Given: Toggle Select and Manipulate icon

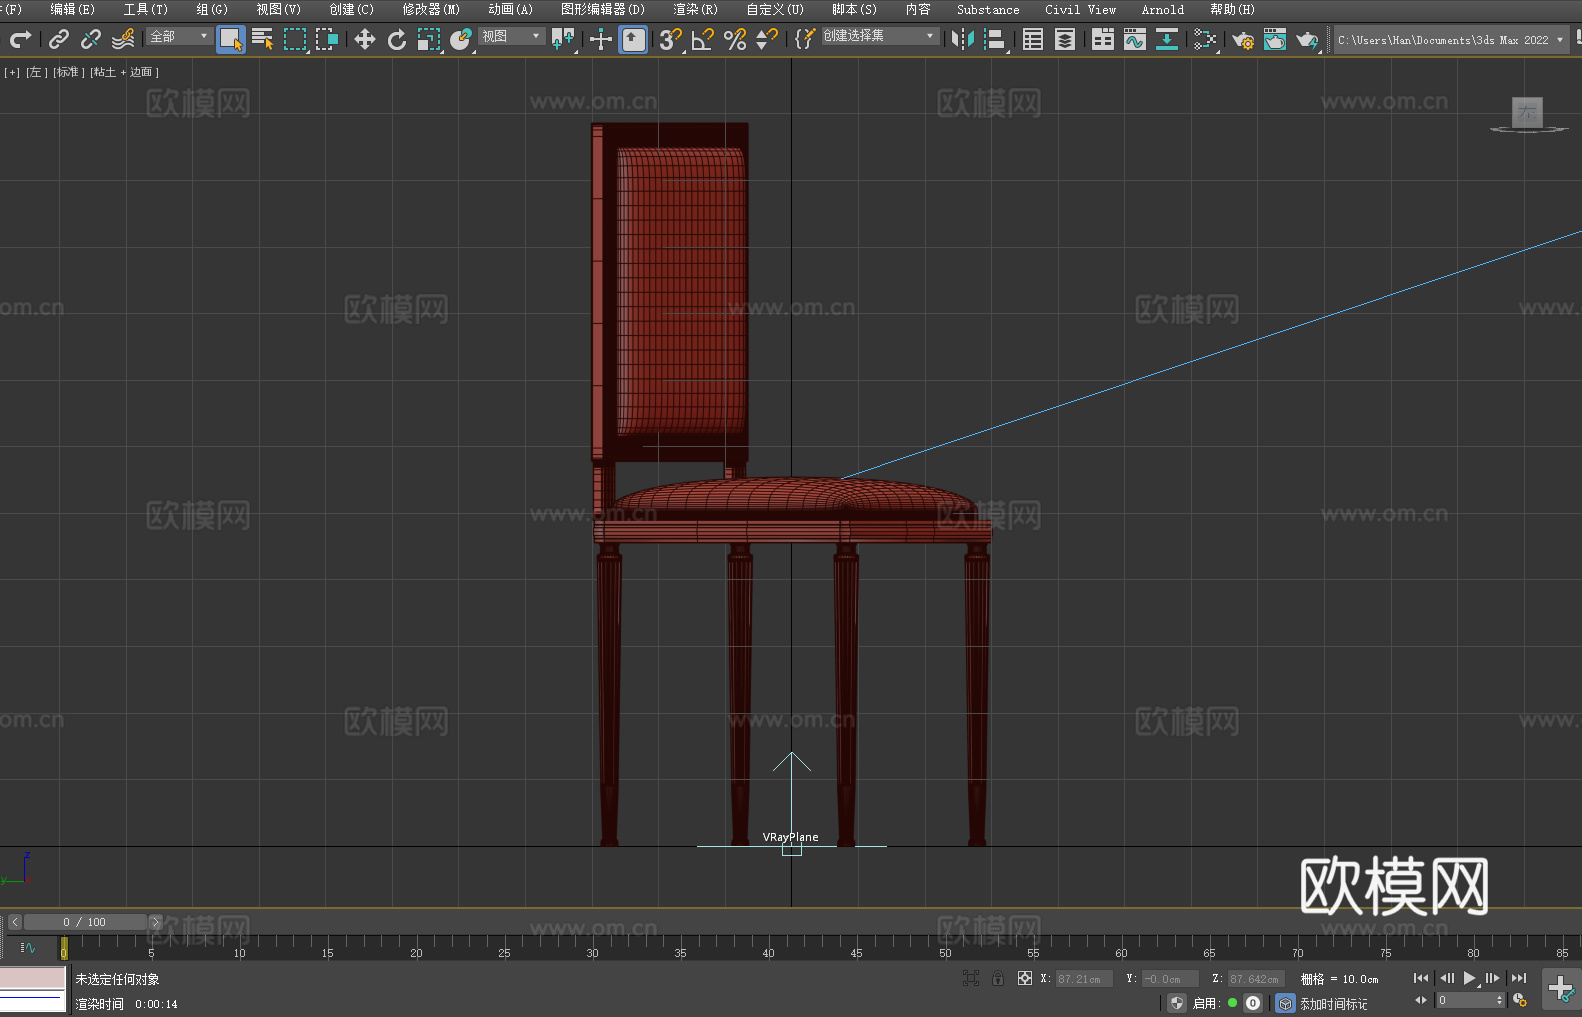Looking at the screenshot, I should [601, 39].
